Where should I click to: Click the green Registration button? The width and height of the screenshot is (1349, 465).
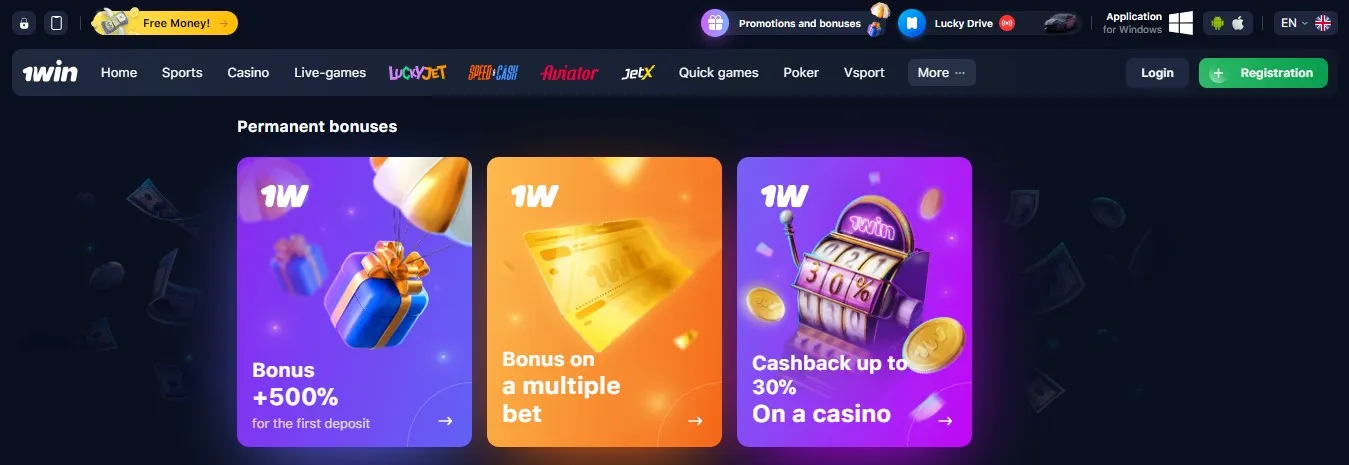(1263, 73)
